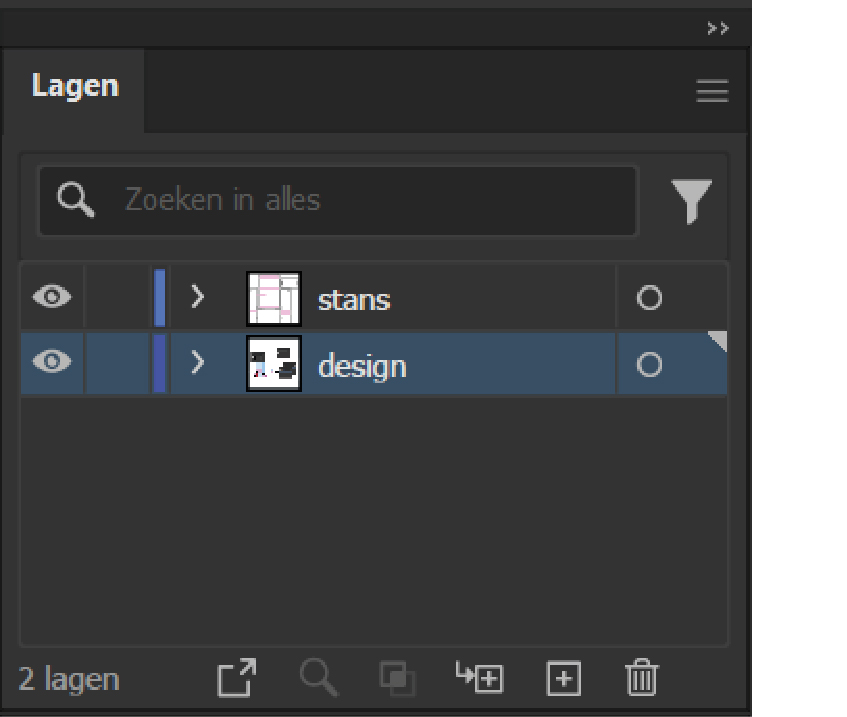The width and height of the screenshot is (847, 717).
Task: Hide the stans layer with its eye icon
Action: [52, 297]
